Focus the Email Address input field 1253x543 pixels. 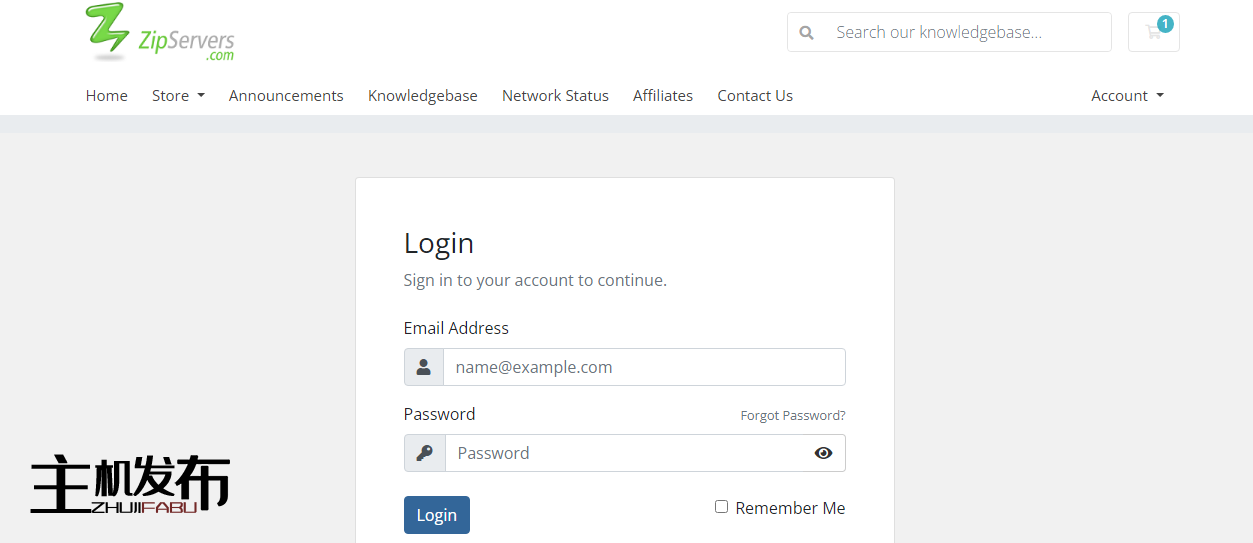644,367
